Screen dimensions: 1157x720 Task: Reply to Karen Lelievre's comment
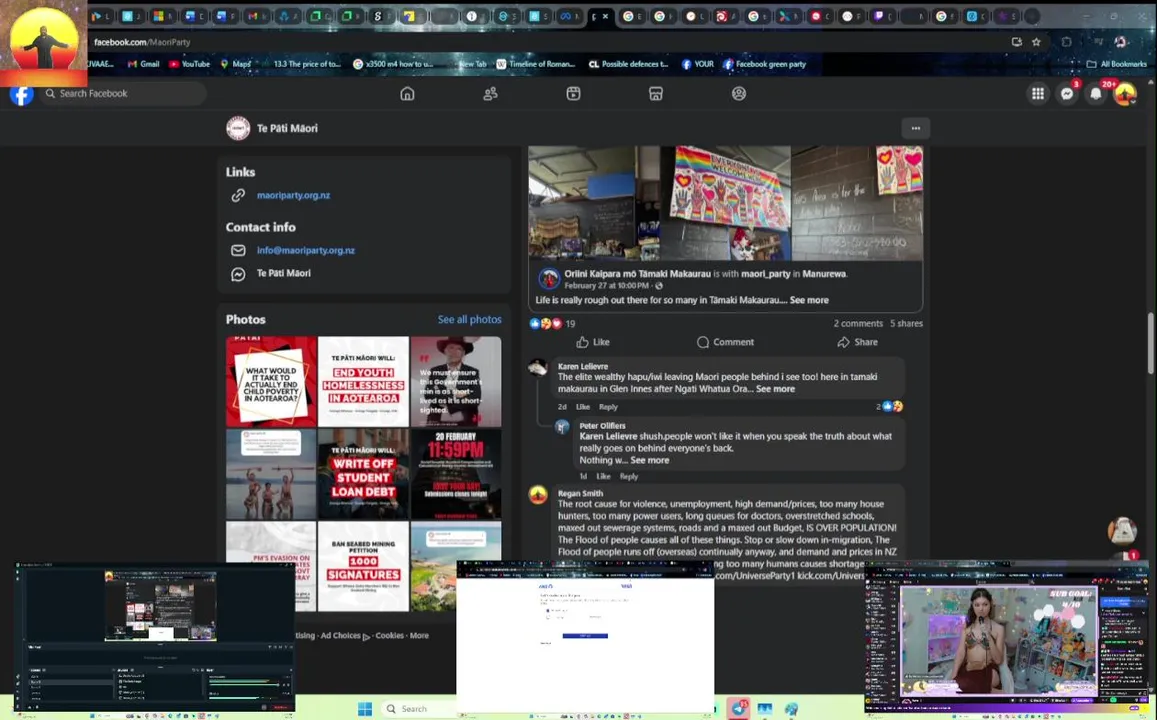pyautogui.click(x=608, y=407)
